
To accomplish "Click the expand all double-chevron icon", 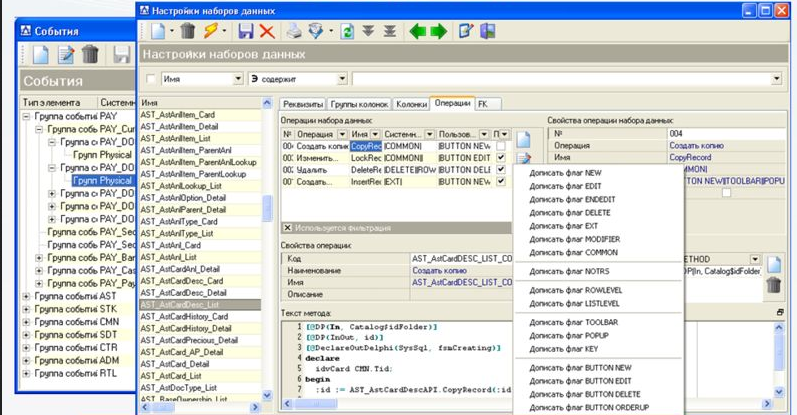I will (369, 31).
